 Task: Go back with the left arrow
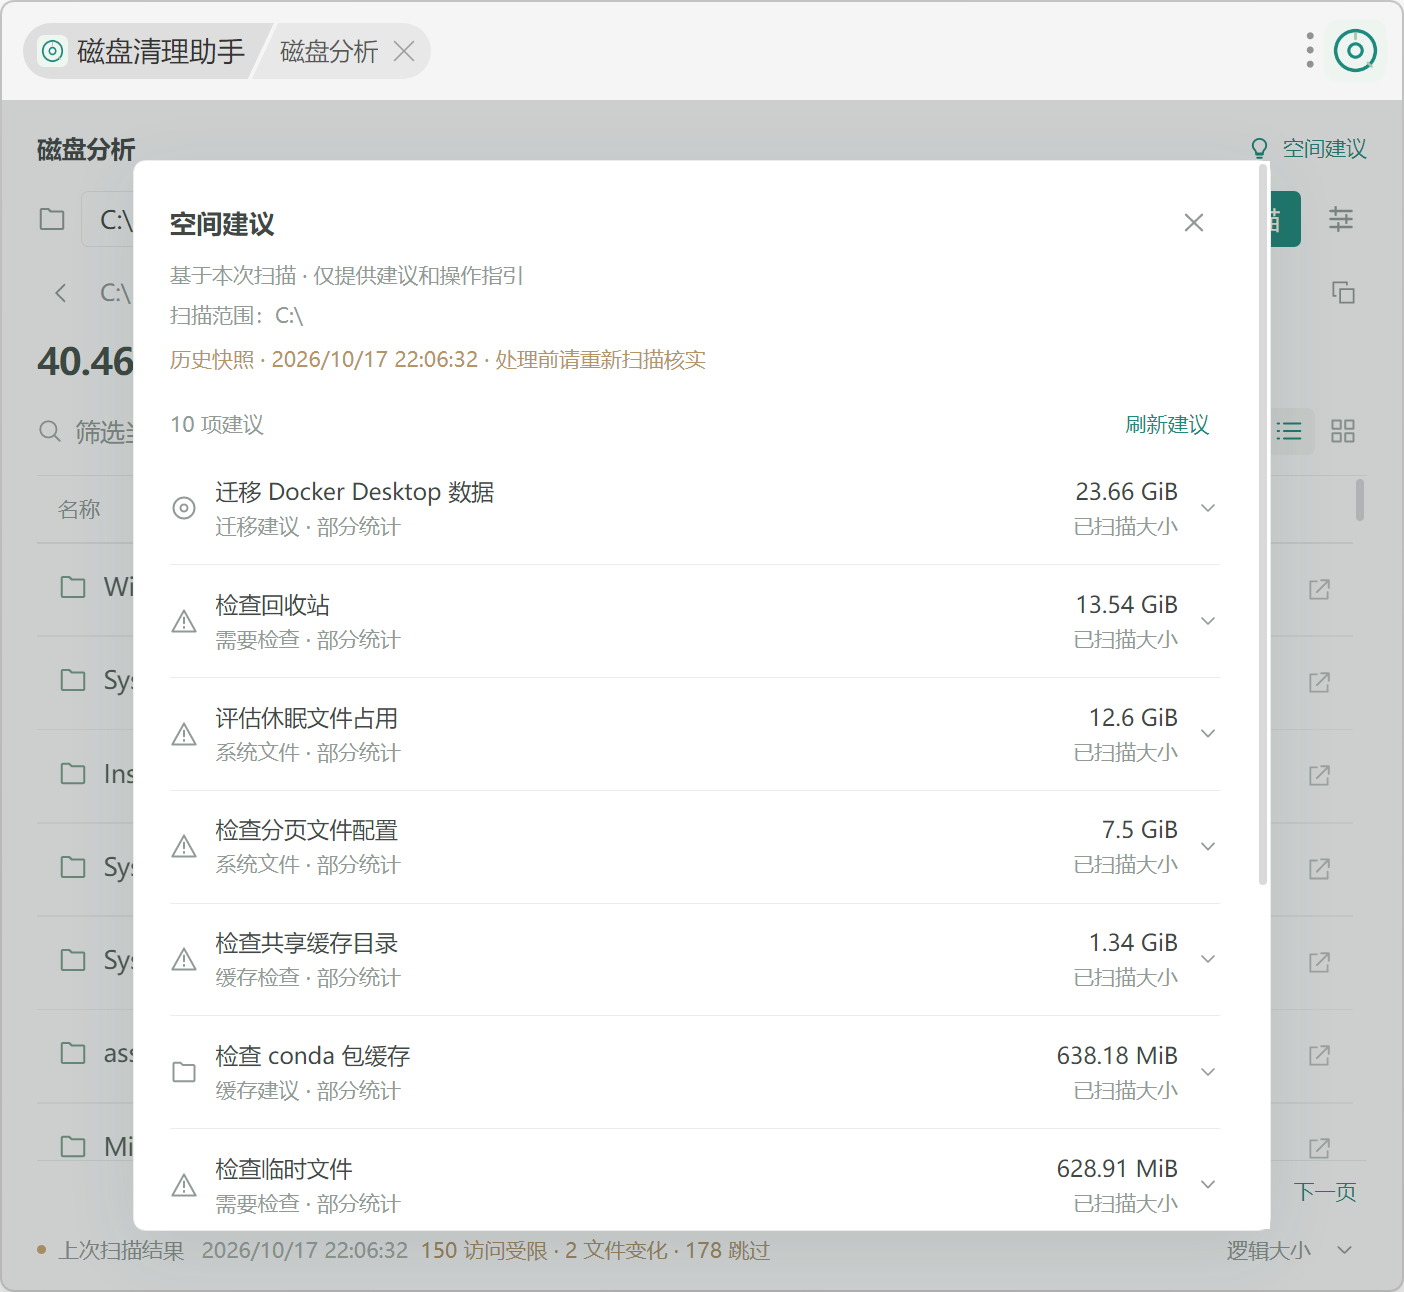tap(61, 292)
